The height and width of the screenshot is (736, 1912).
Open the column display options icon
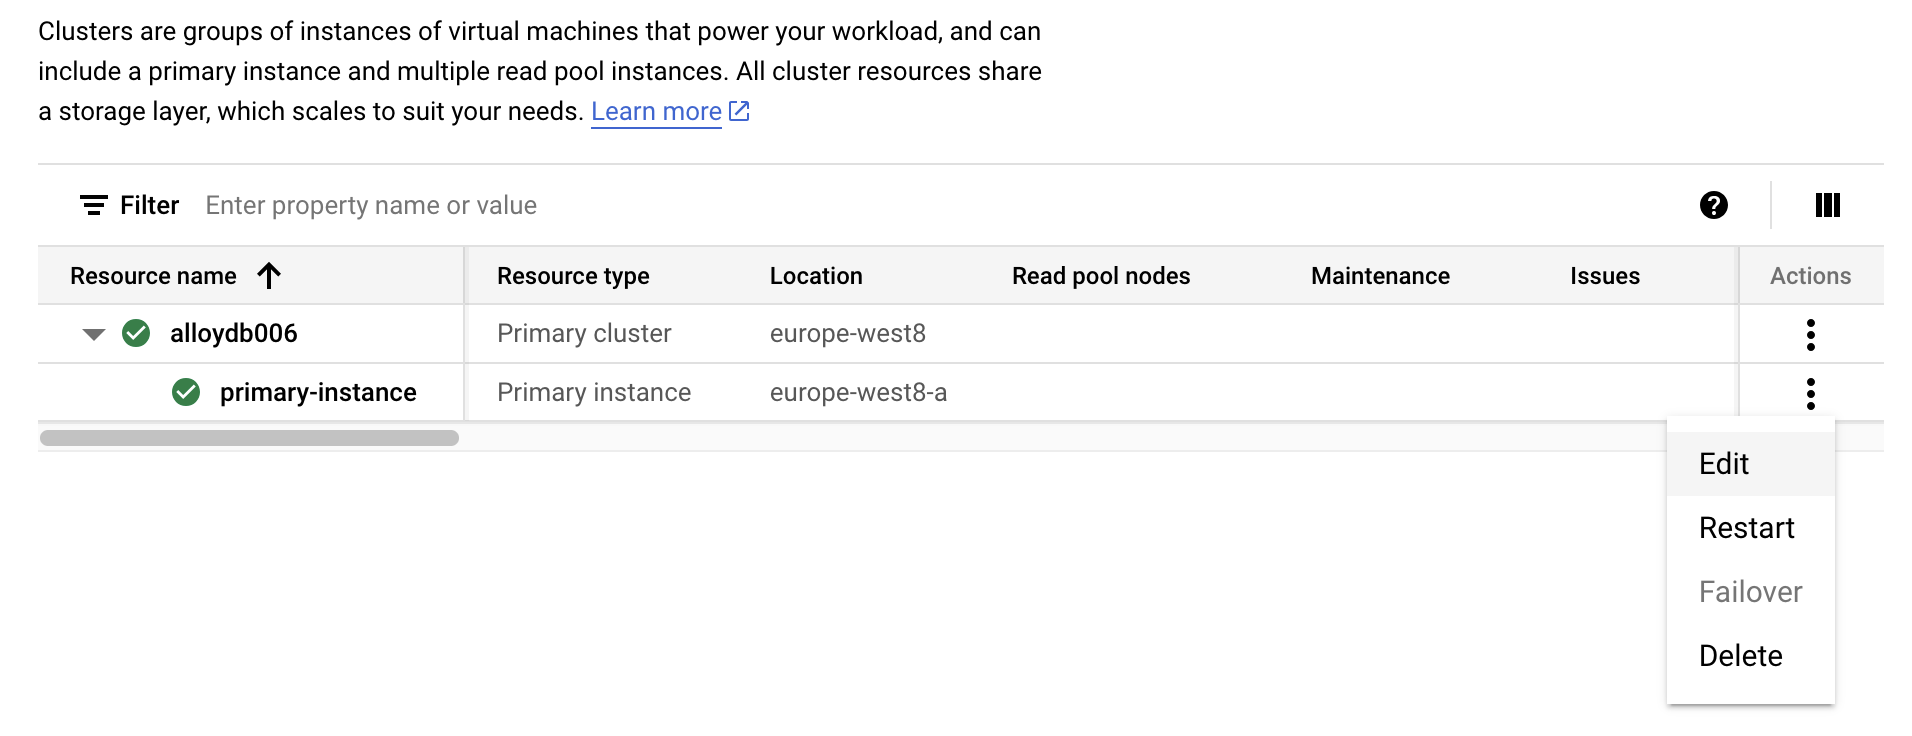[1827, 205]
